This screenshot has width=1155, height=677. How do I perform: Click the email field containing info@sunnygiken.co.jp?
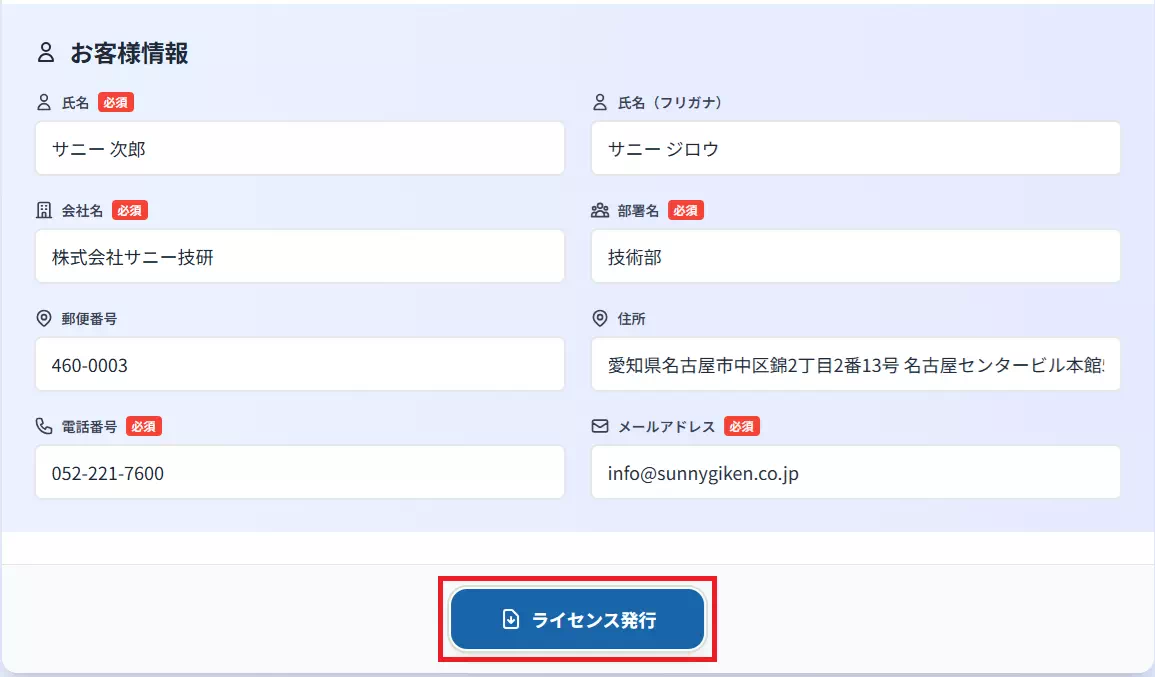coord(855,472)
